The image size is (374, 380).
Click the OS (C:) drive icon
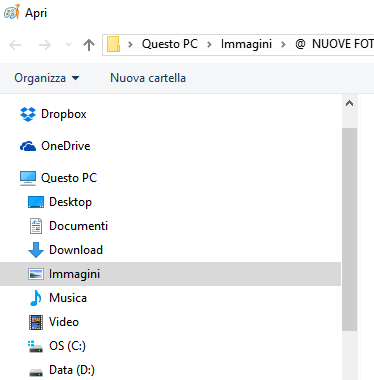click(x=35, y=347)
